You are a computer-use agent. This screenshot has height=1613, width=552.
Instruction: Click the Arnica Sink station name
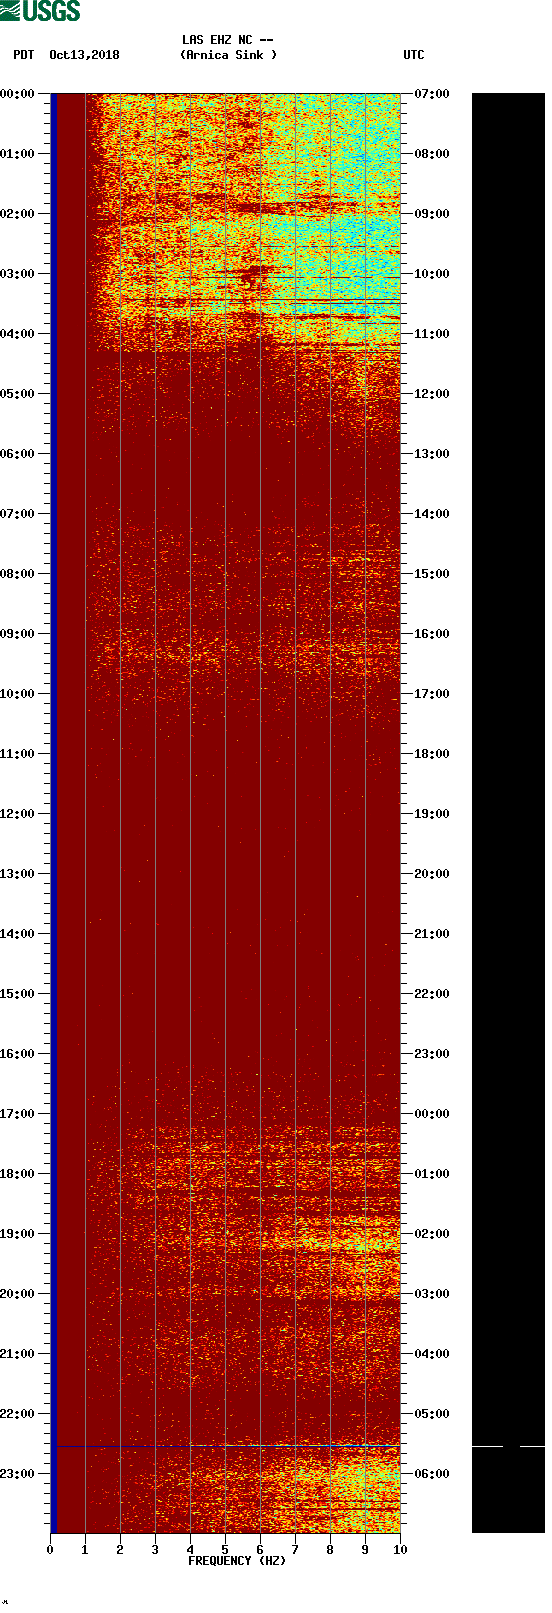click(x=228, y=55)
